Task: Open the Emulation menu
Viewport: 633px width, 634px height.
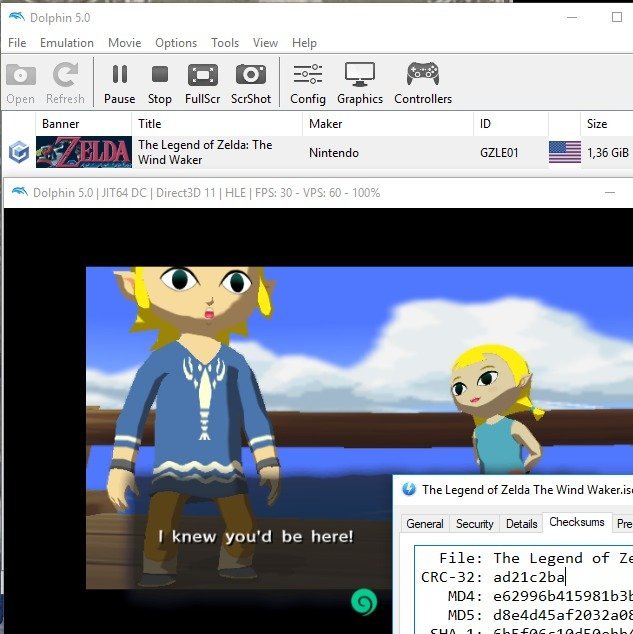Action: click(67, 43)
